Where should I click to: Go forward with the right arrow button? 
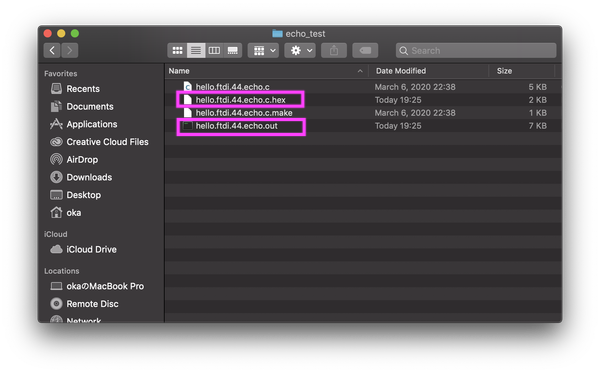coord(70,50)
